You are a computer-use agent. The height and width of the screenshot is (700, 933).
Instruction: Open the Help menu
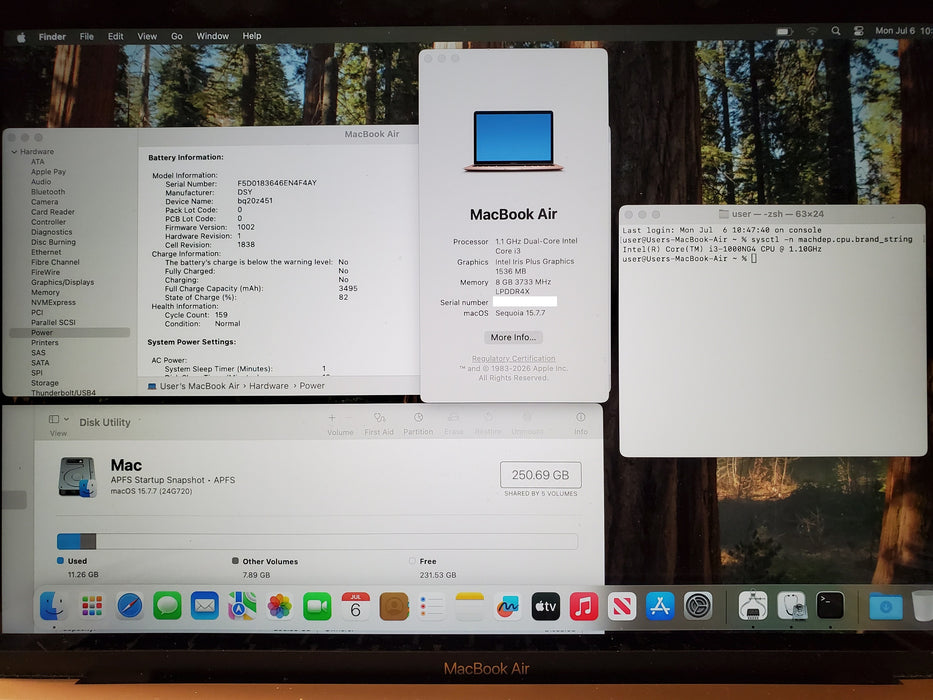coord(252,36)
